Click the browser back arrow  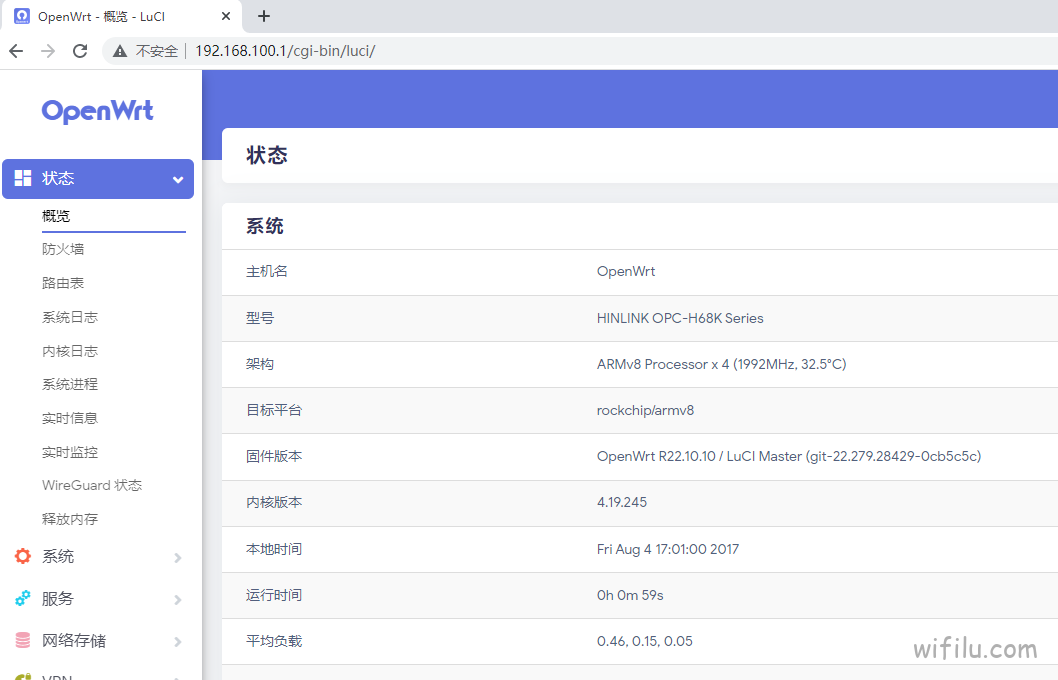[x=16, y=51]
